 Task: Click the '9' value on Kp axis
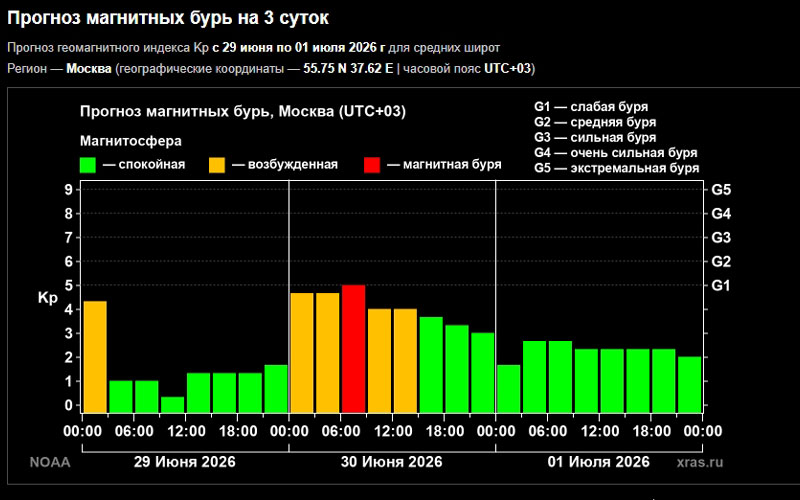coord(69,190)
